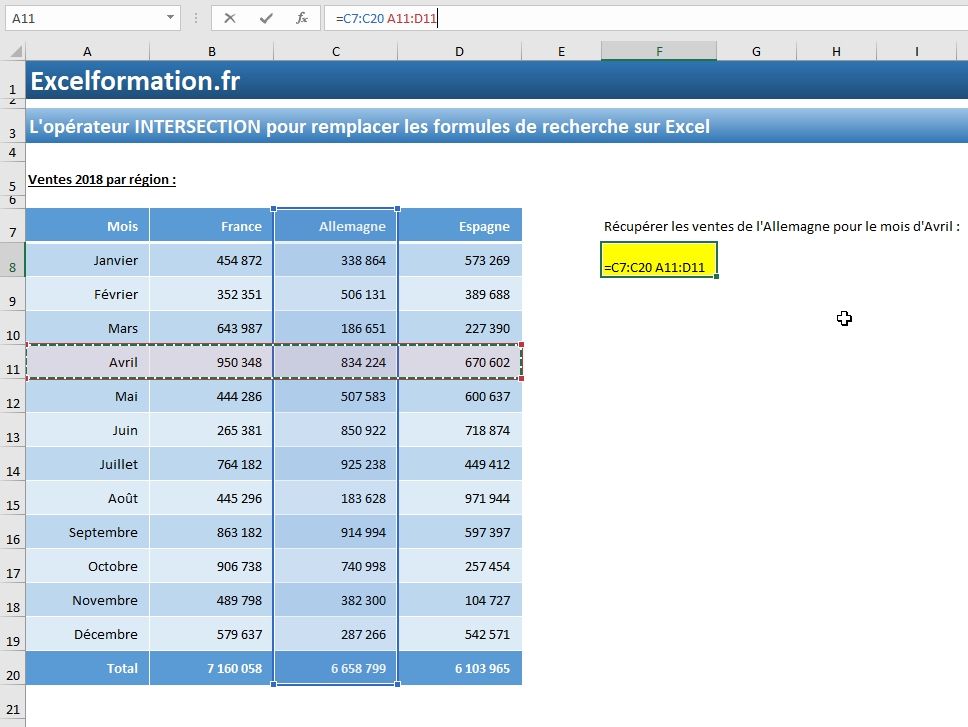Click the 'Mai' month cell
The height and width of the screenshot is (727, 968).
[x=87, y=396]
